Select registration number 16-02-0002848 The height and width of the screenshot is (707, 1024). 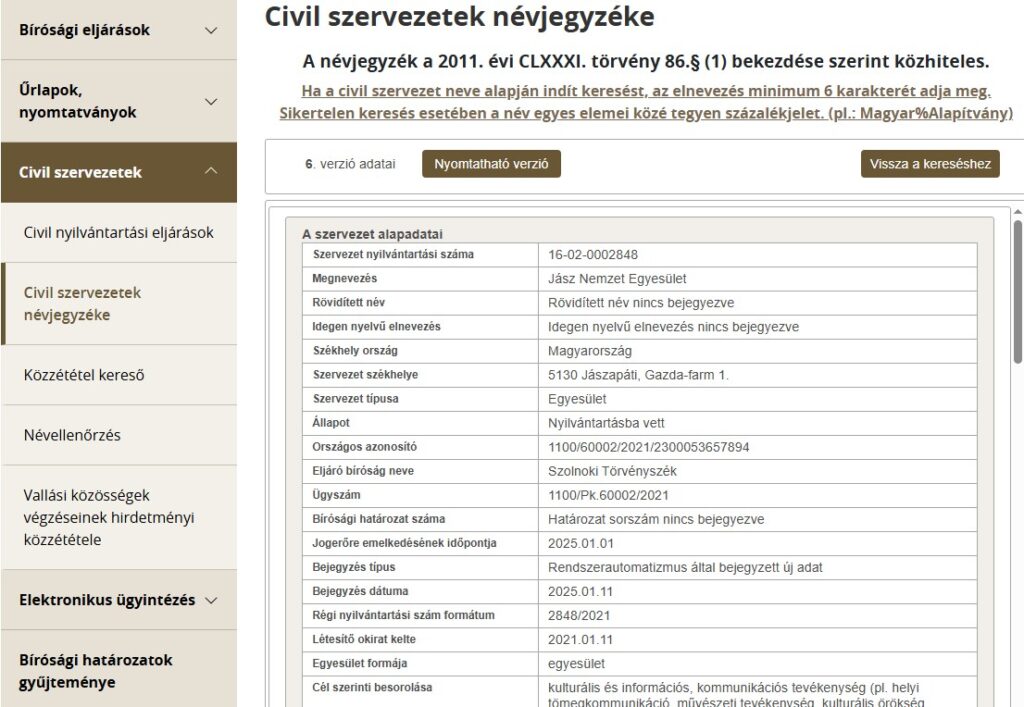pyautogui.click(x=593, y=255)
